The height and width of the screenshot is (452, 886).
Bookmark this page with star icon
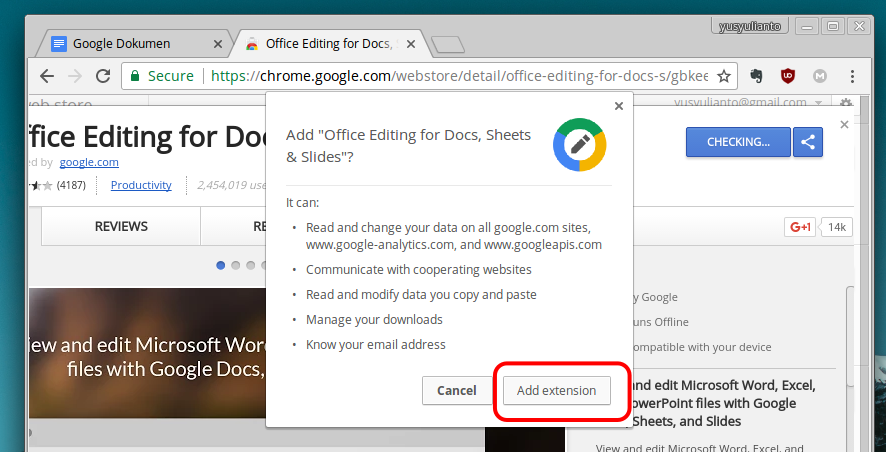(724, 76)
